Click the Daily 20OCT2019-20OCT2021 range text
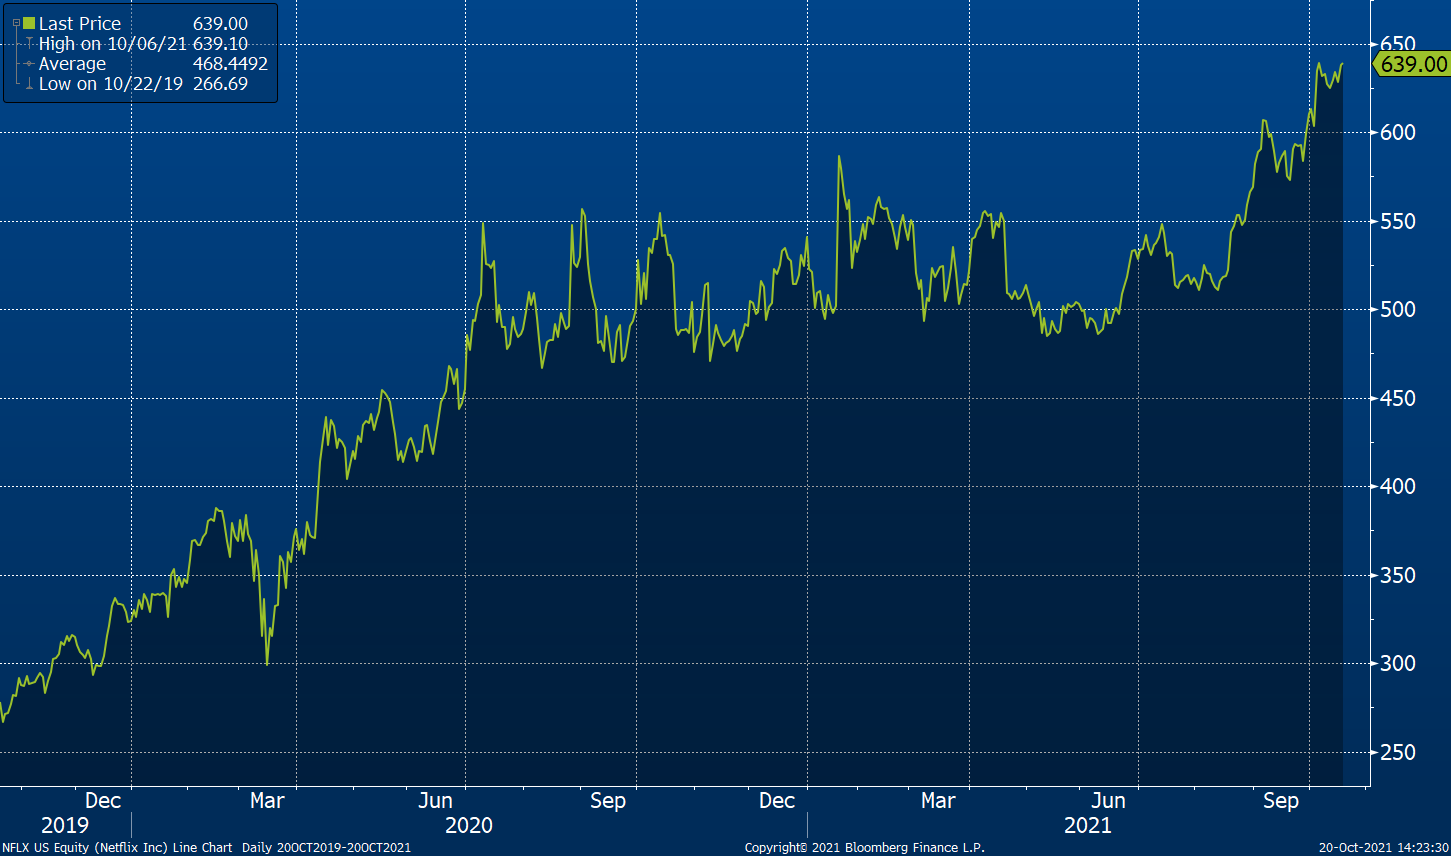This screenshot has height=856, width=1451. 326,848
